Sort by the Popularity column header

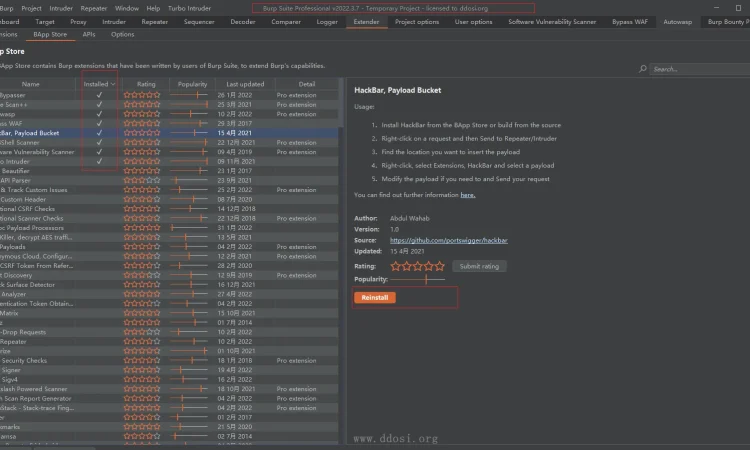click(x=192, y=84)
